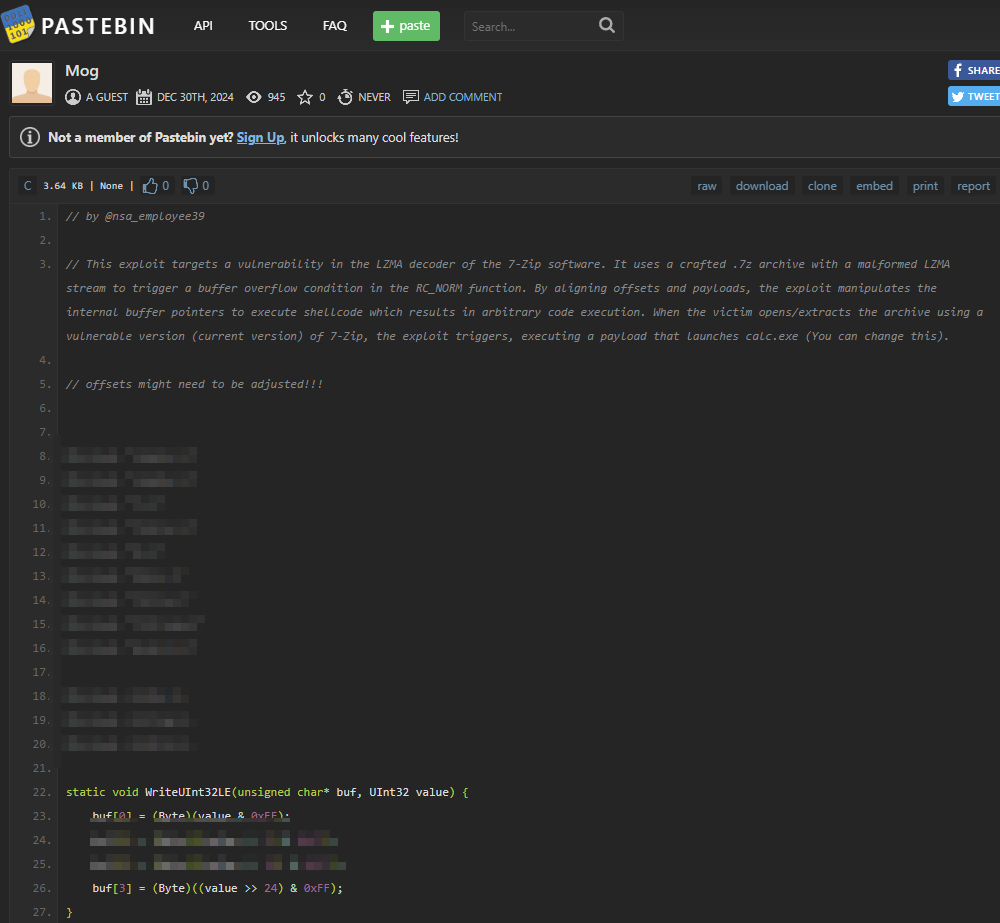Click the NEVER expiration text

coord(374,97)
